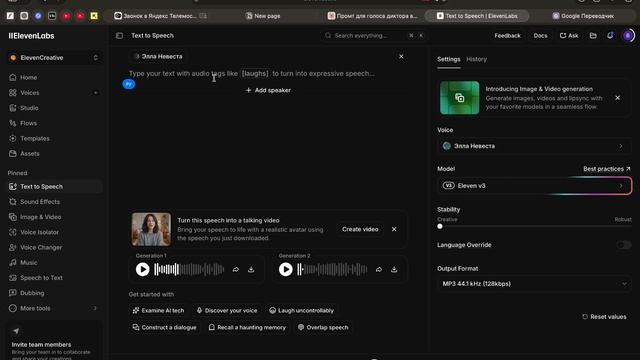640x360 pixels.
Task: Download Generation 1 audio
Action: (251, 269)
